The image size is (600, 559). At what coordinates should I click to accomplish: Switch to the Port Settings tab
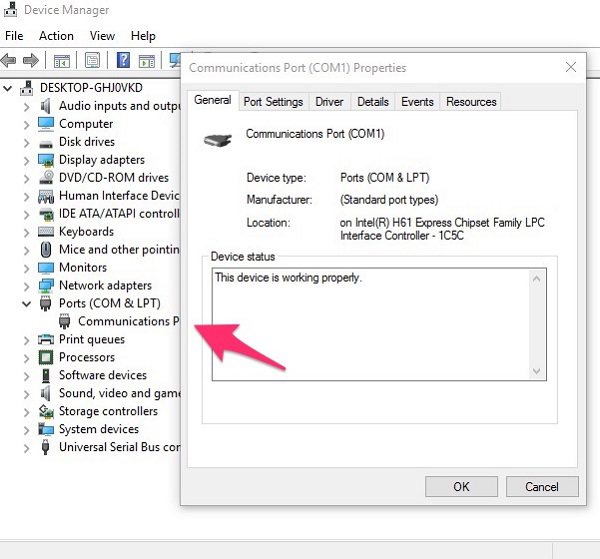tap(273, 102)
